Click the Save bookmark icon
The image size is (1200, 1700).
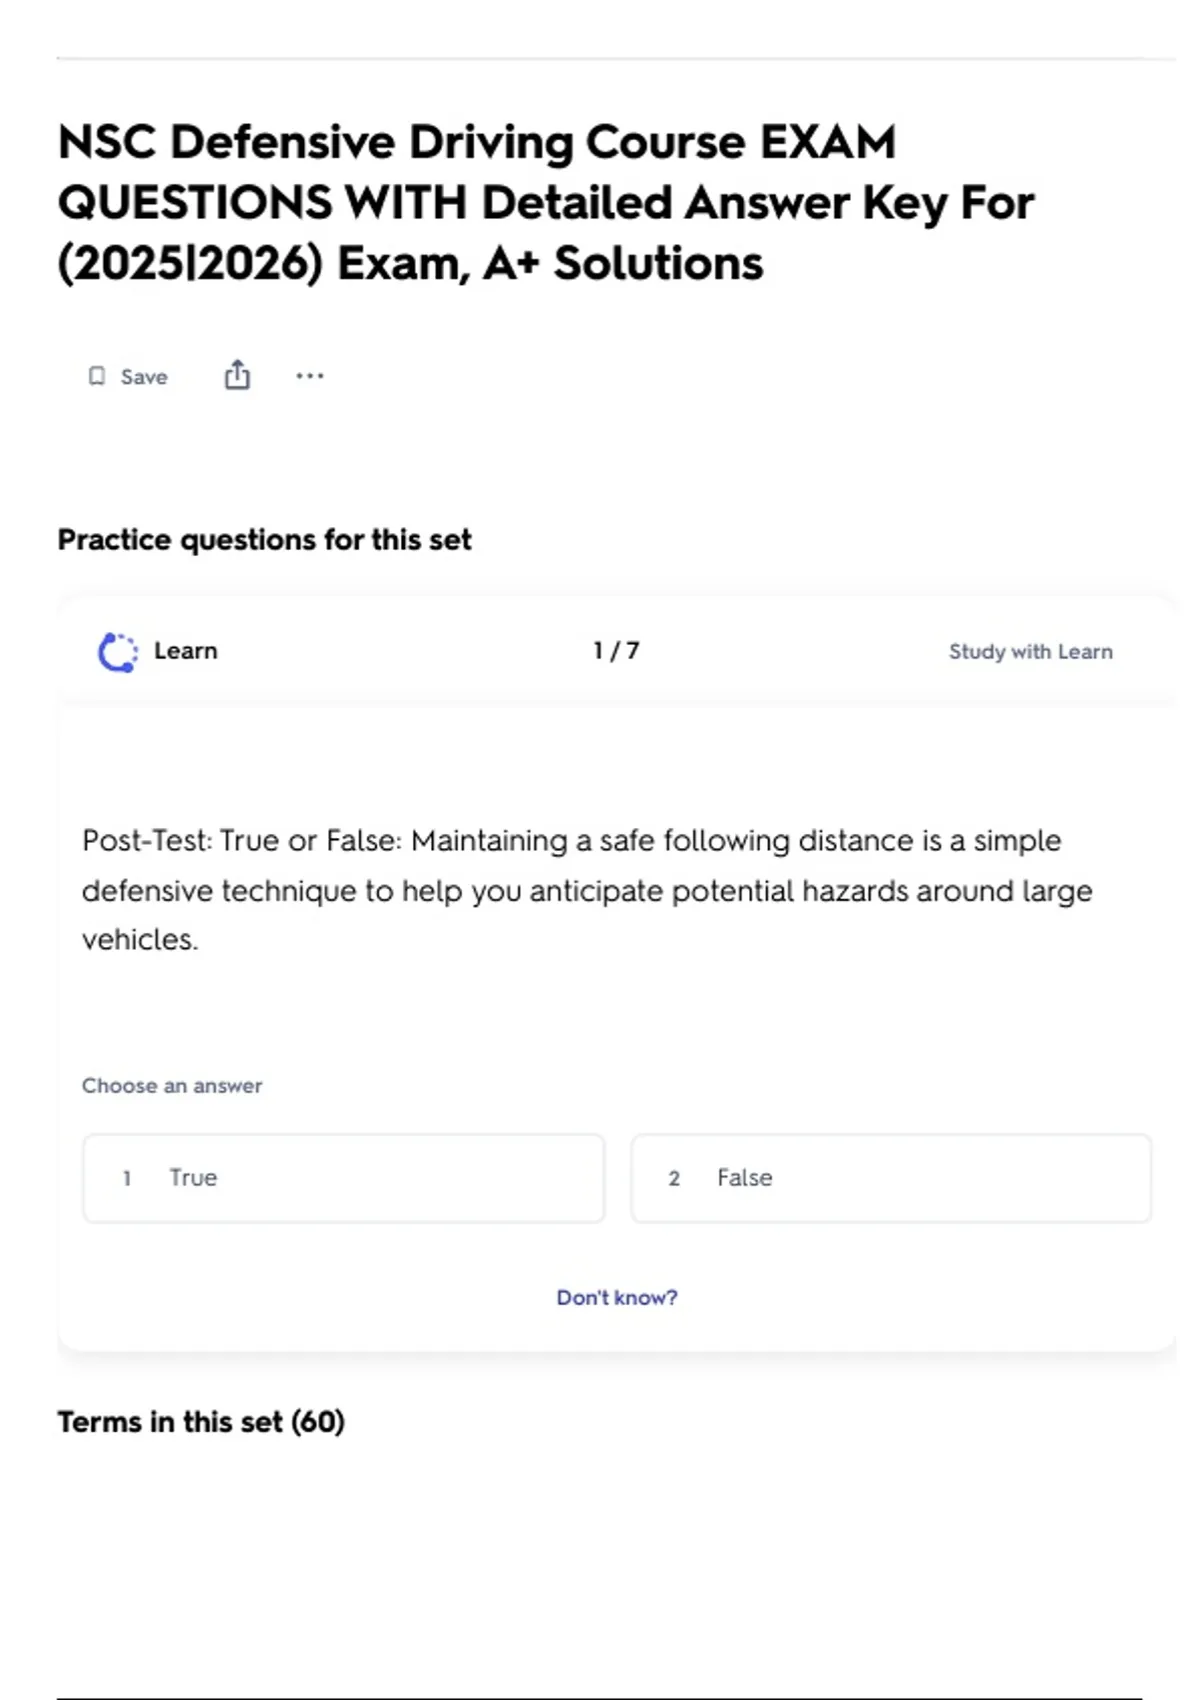[97, 376]
